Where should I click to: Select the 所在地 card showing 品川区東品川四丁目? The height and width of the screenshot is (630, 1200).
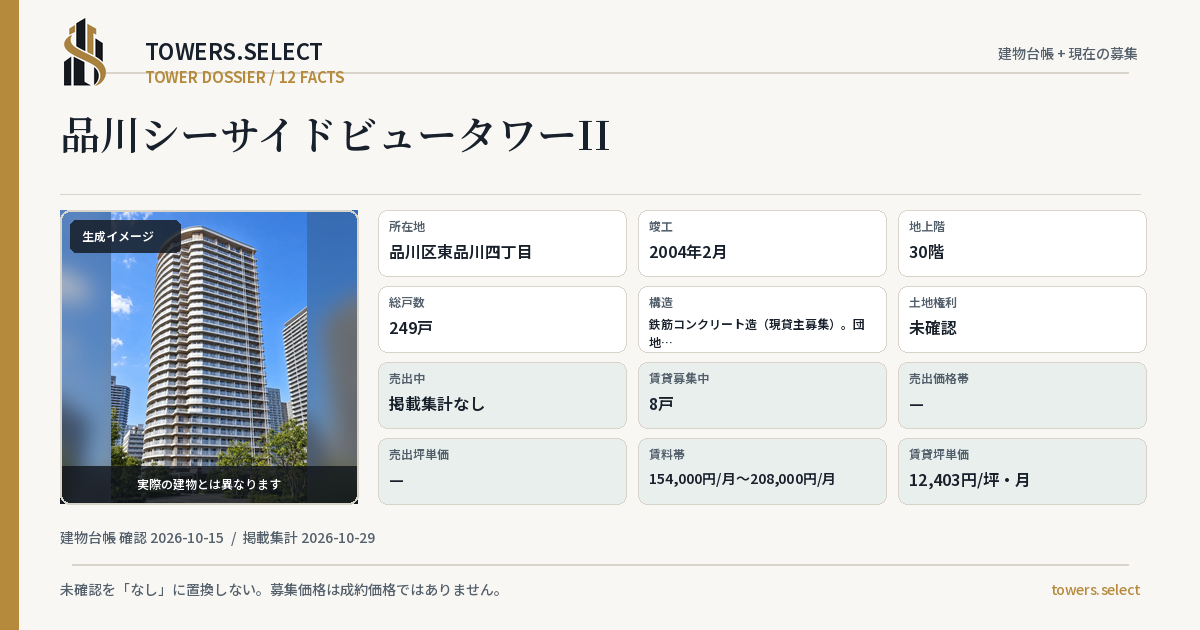tap(502, 243)
